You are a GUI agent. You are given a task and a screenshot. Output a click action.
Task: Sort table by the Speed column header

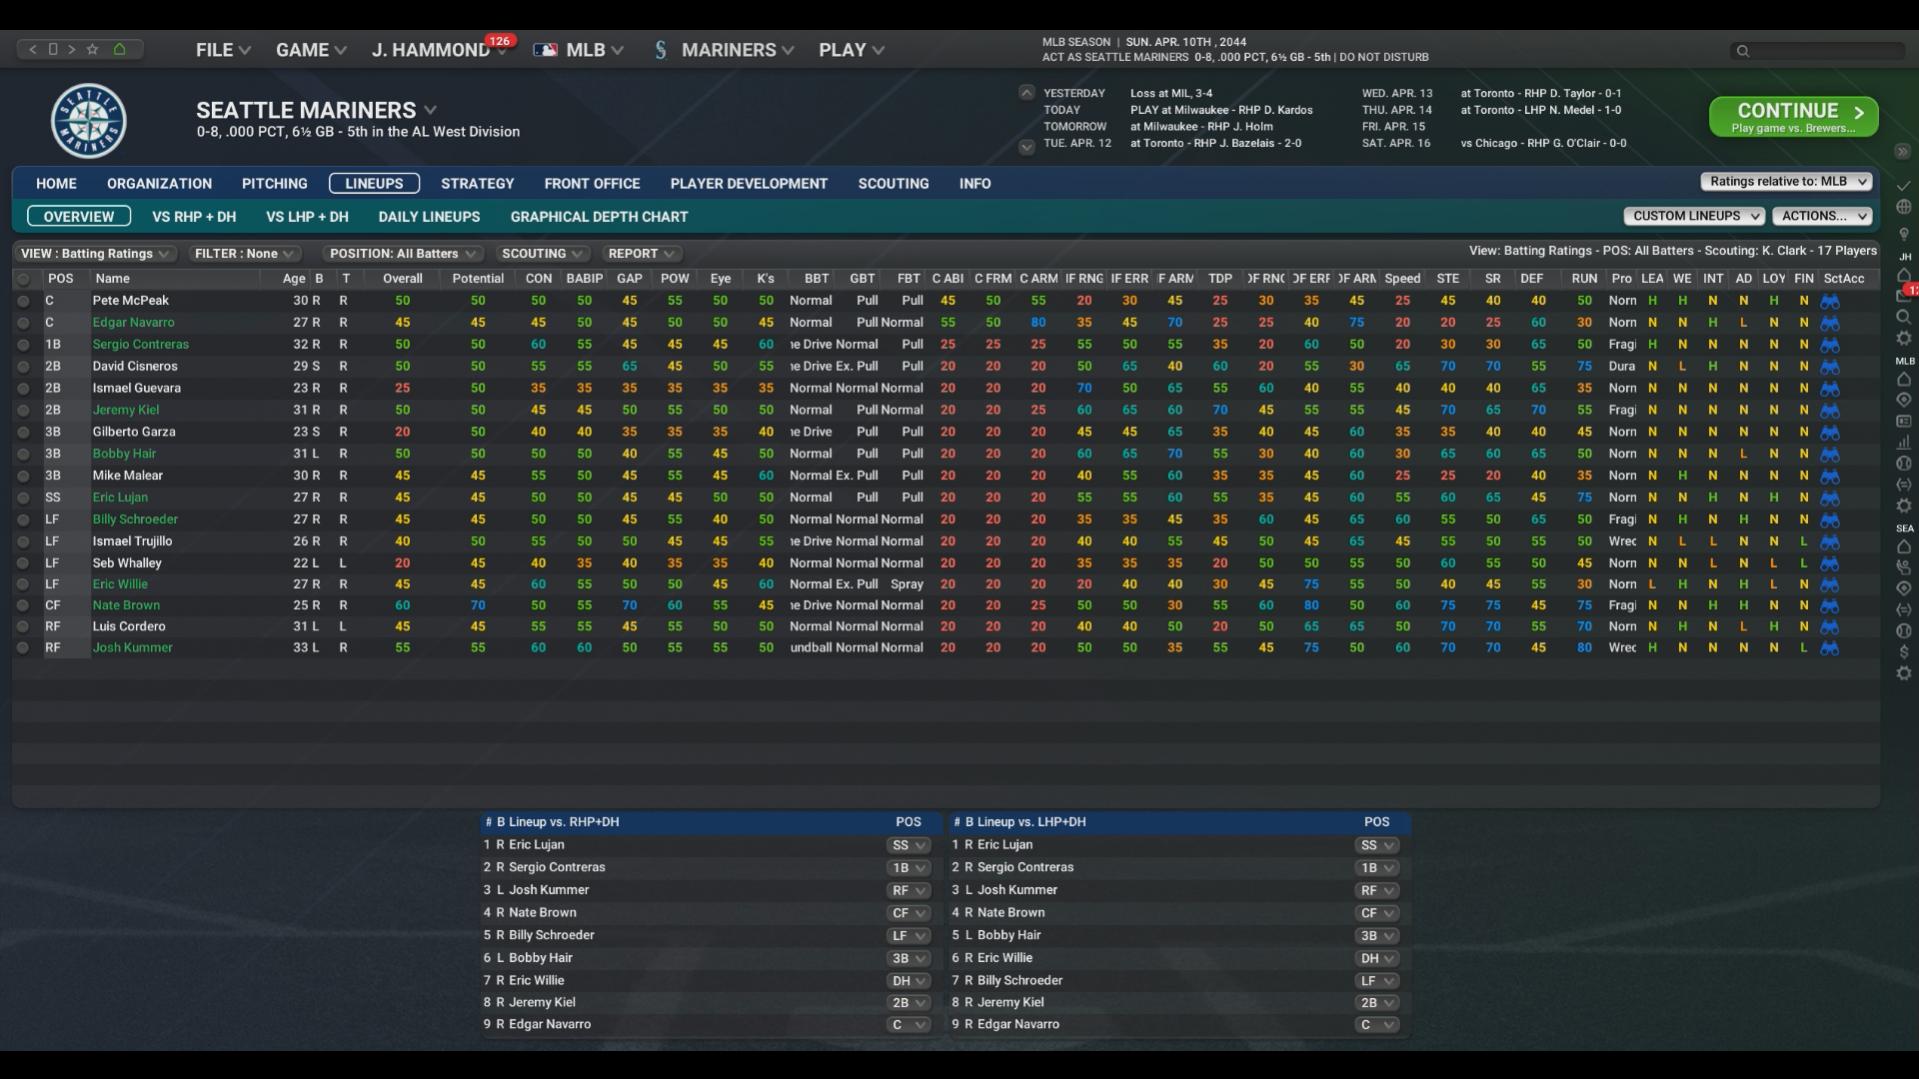coord(1402,279)
